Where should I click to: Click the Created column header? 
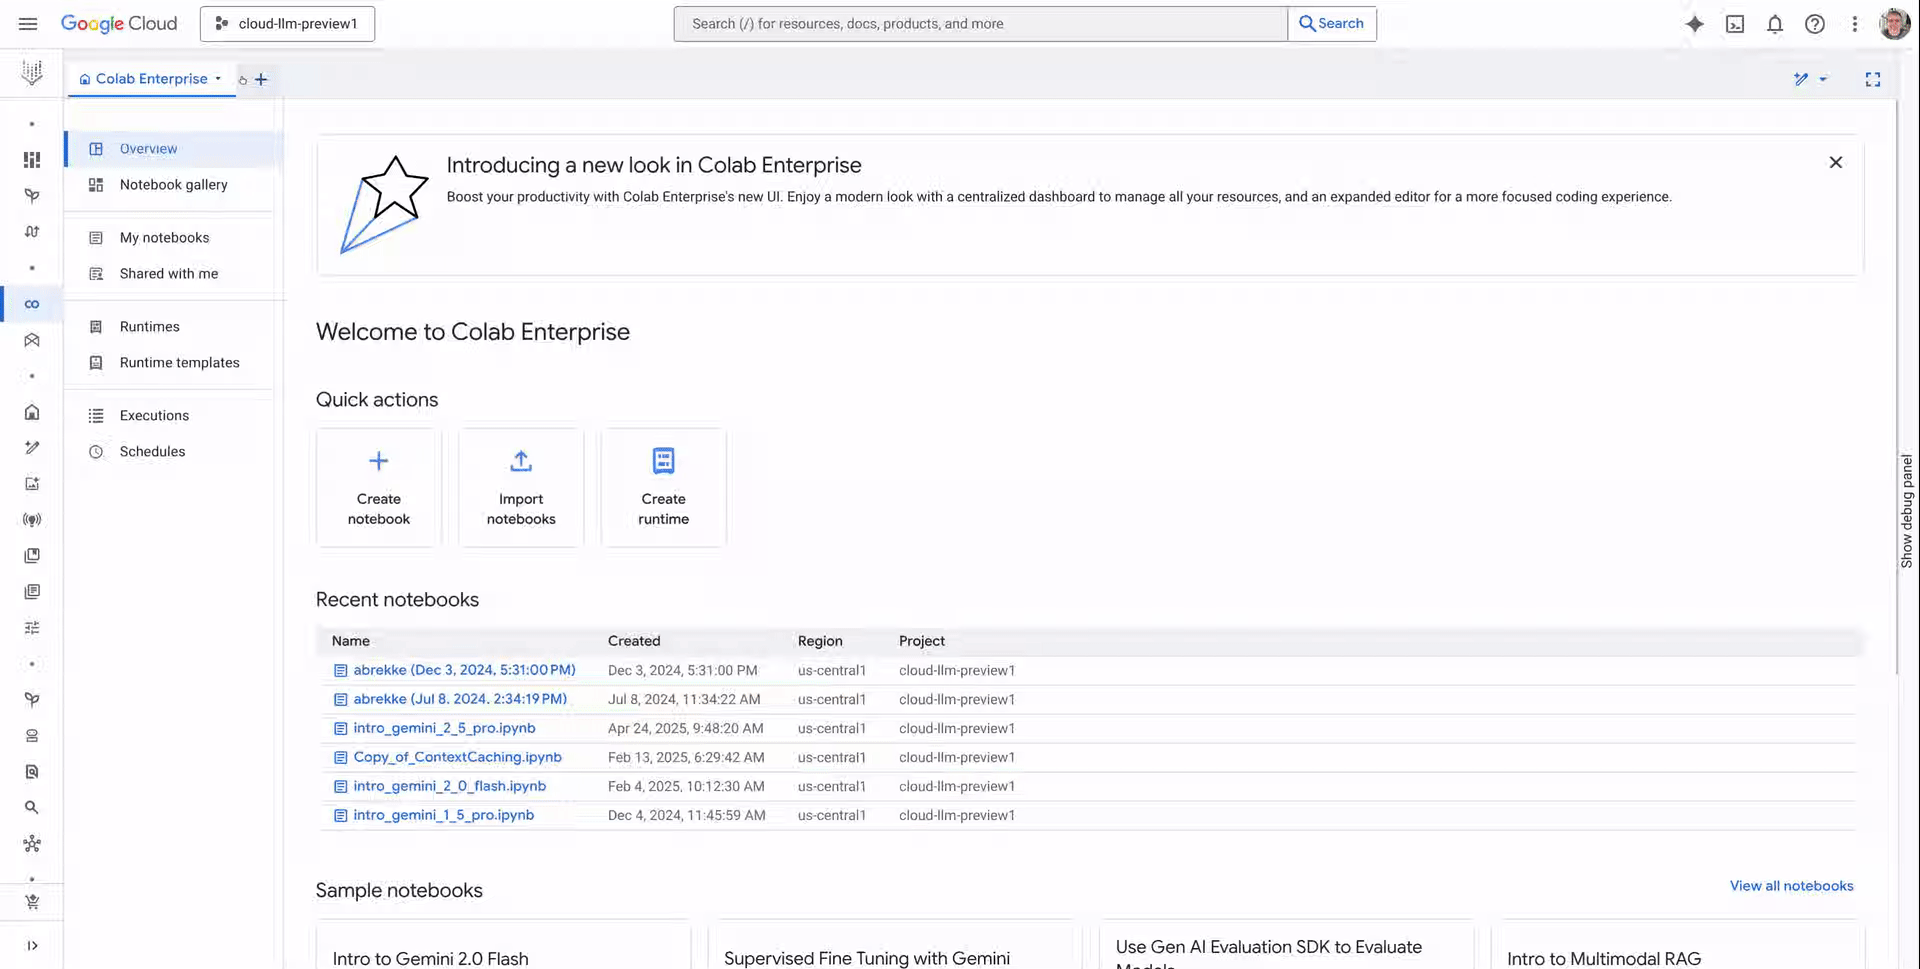point(634,641)
